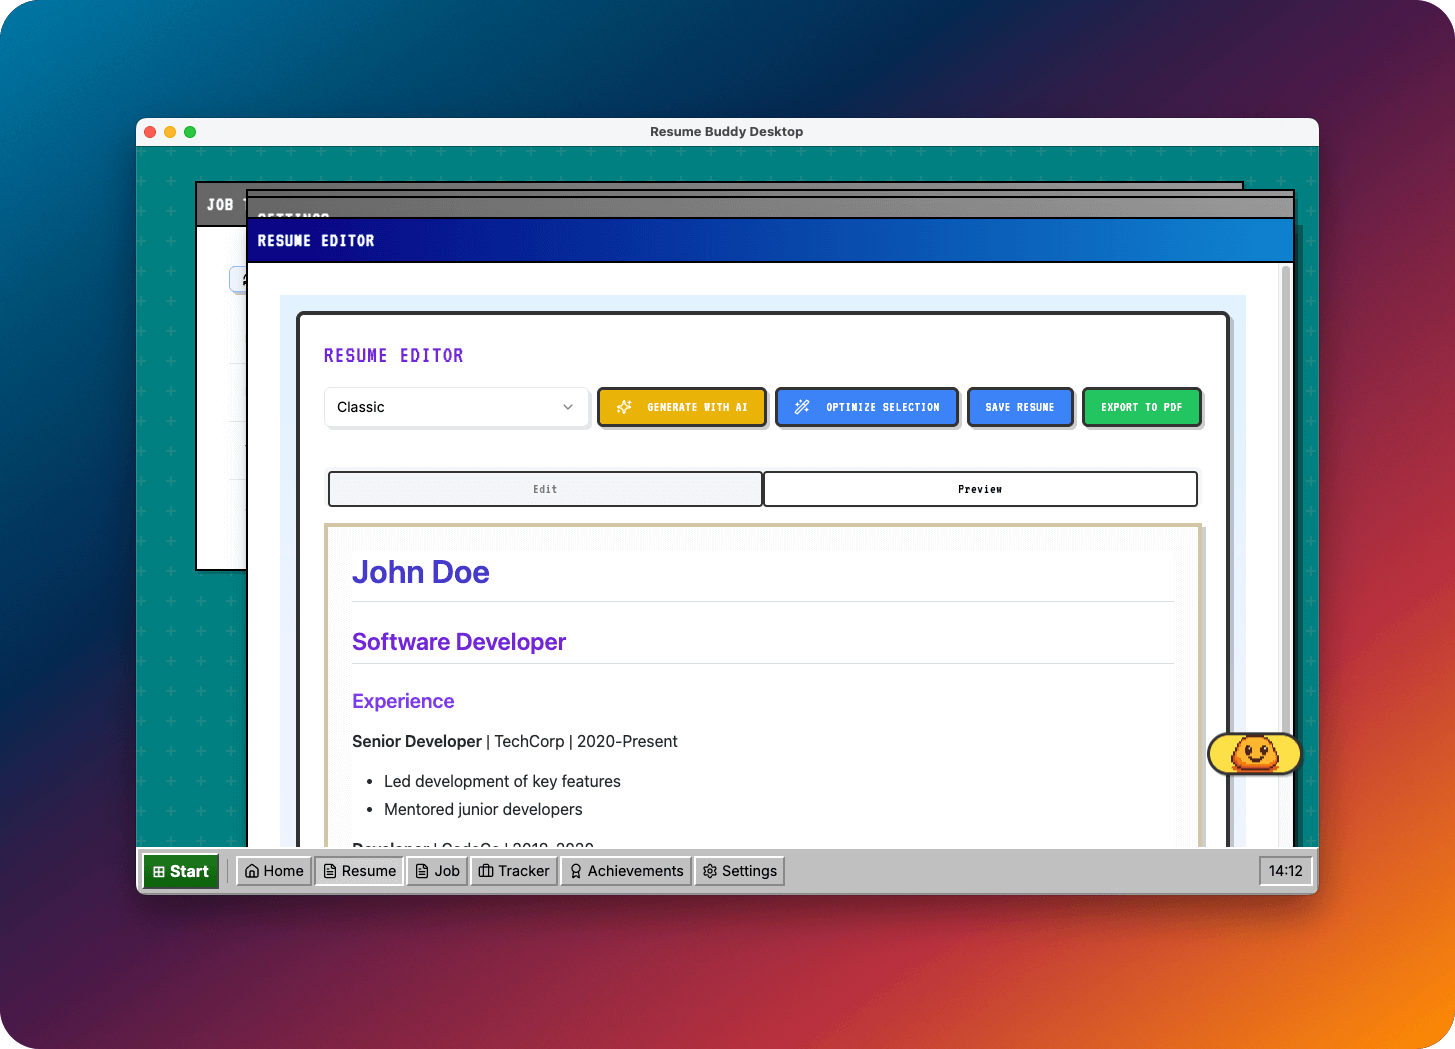Viewport: 1455px width, 1049px height.
Task: Click the Achievements ribbon icon in the taskbar
Action: (x=576, y=871)
